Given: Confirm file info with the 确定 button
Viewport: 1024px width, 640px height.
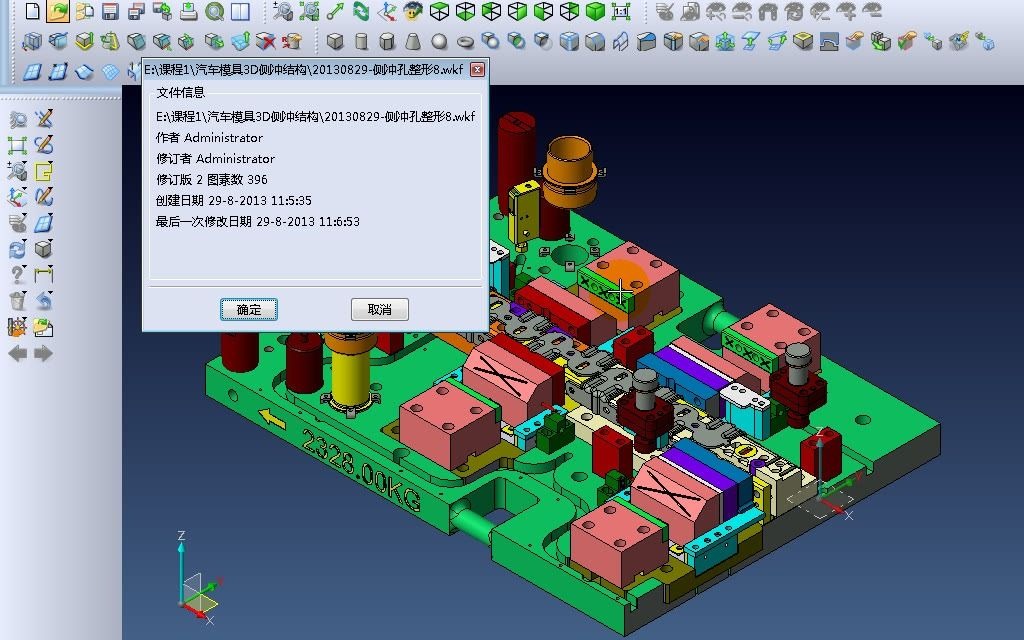Looking at the screenshot, I should point(248,310).
